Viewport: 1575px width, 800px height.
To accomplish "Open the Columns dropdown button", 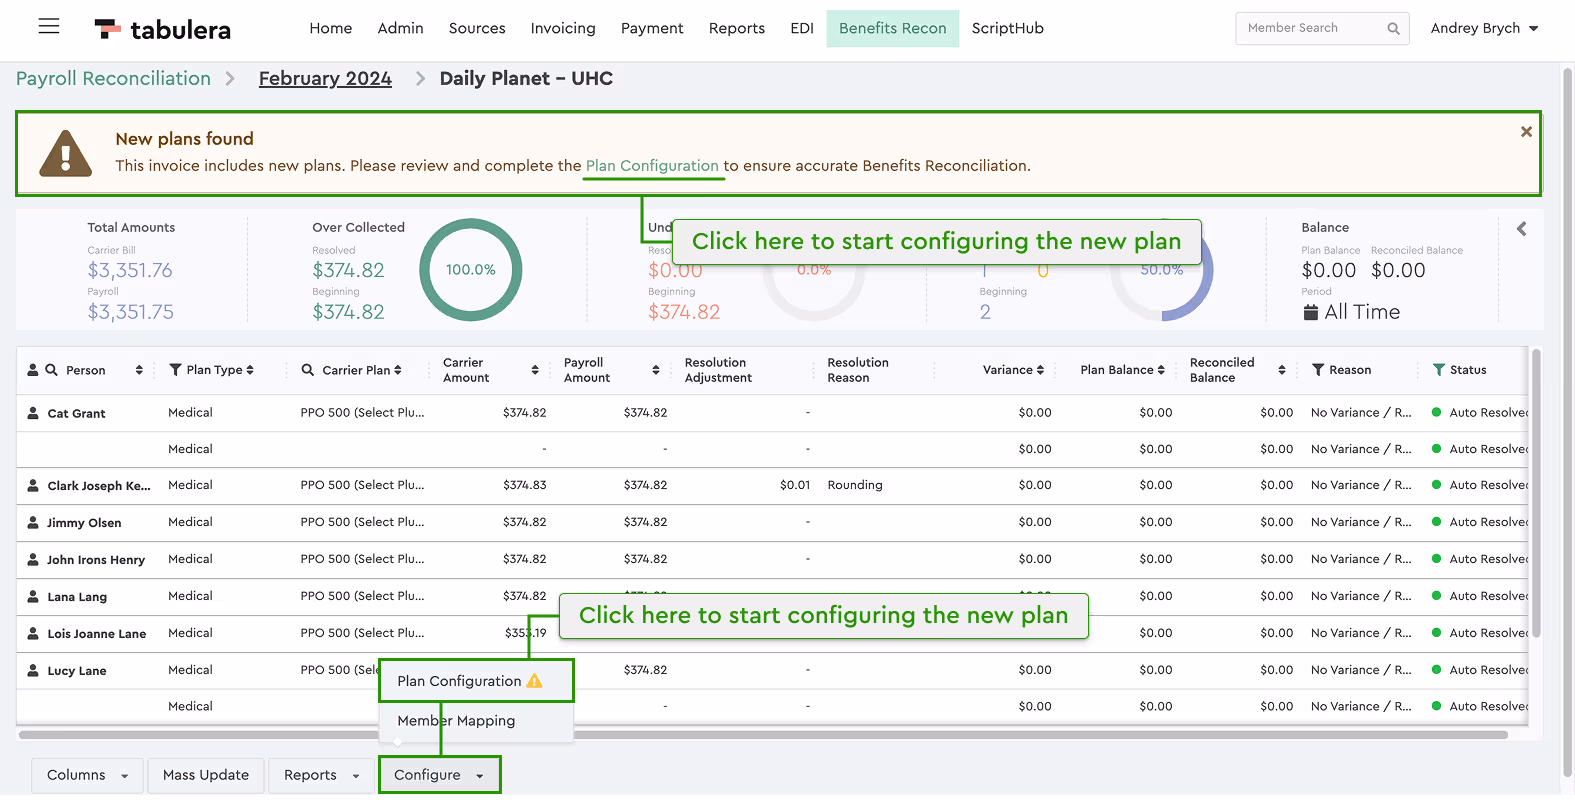I will click(87, 775).
